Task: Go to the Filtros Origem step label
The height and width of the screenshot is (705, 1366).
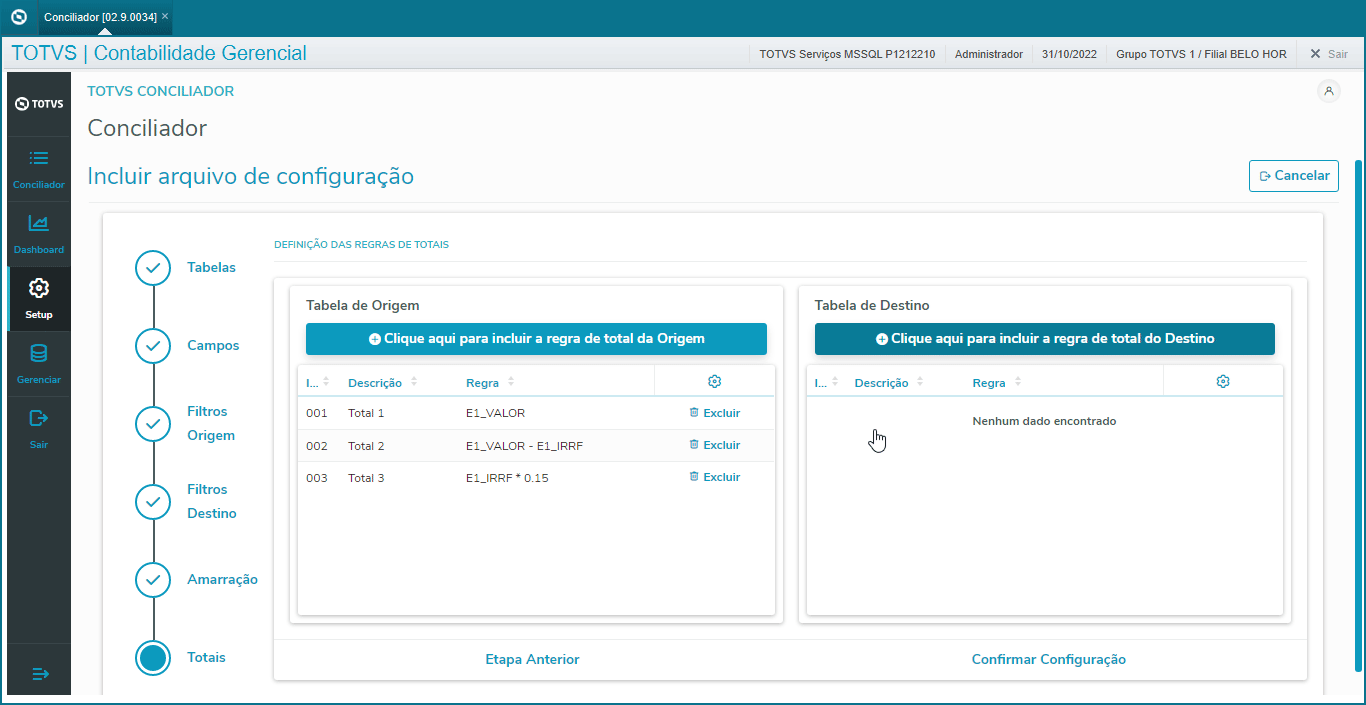Action: pos(211,424)
